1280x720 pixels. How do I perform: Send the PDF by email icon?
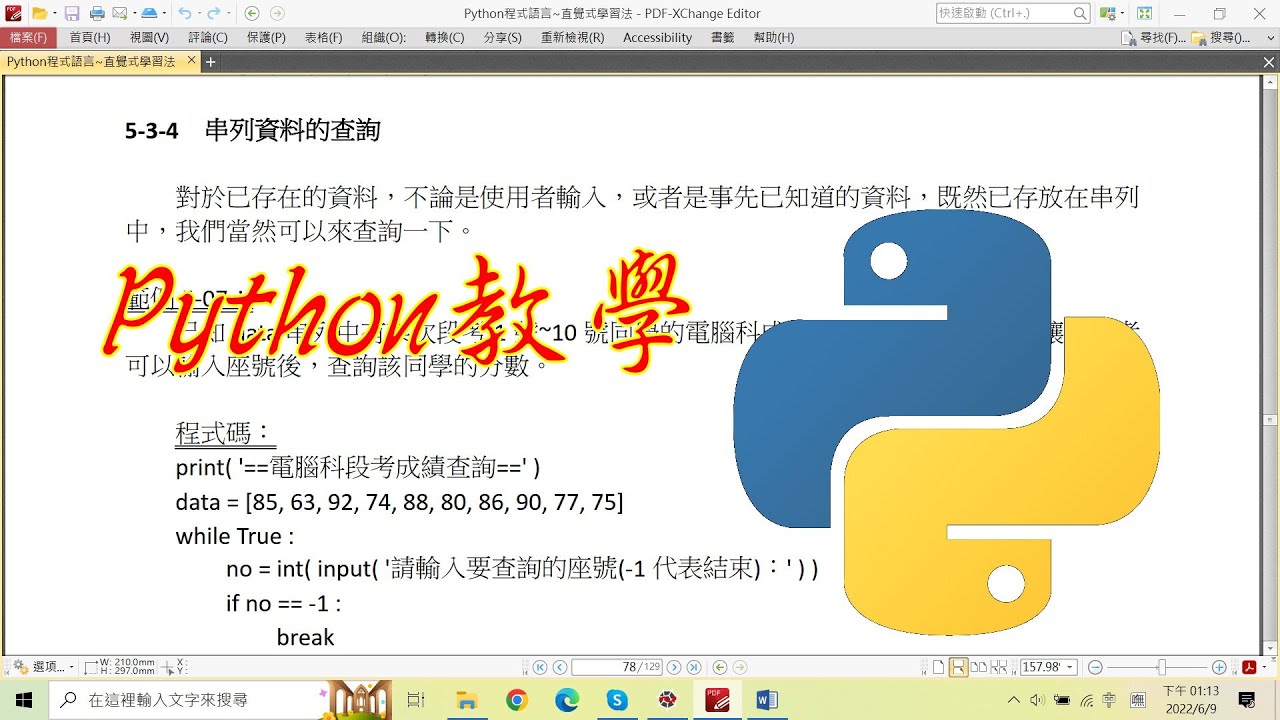[x=119, y=13]
